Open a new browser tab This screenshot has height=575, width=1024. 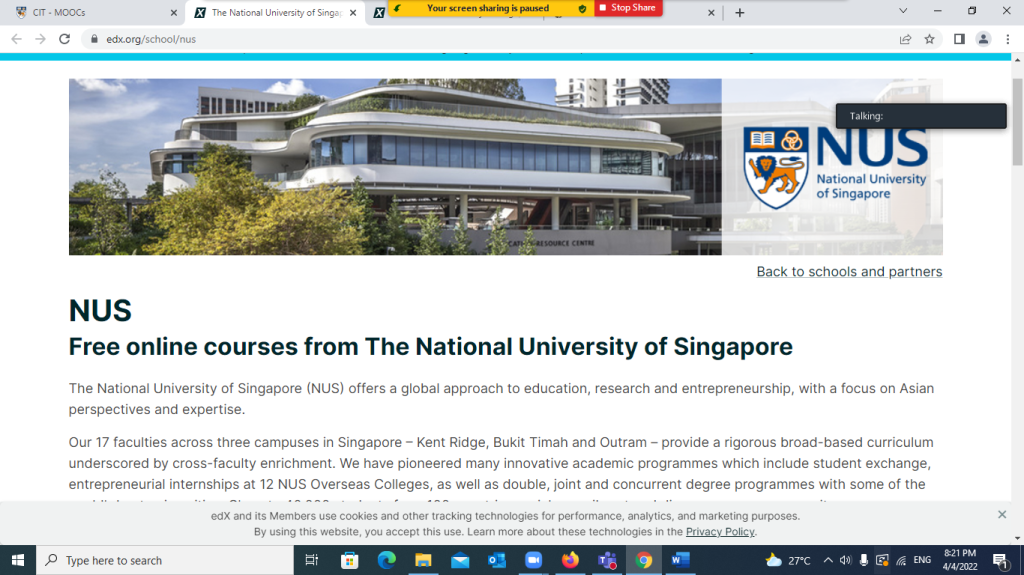click(x=739, y=12)
